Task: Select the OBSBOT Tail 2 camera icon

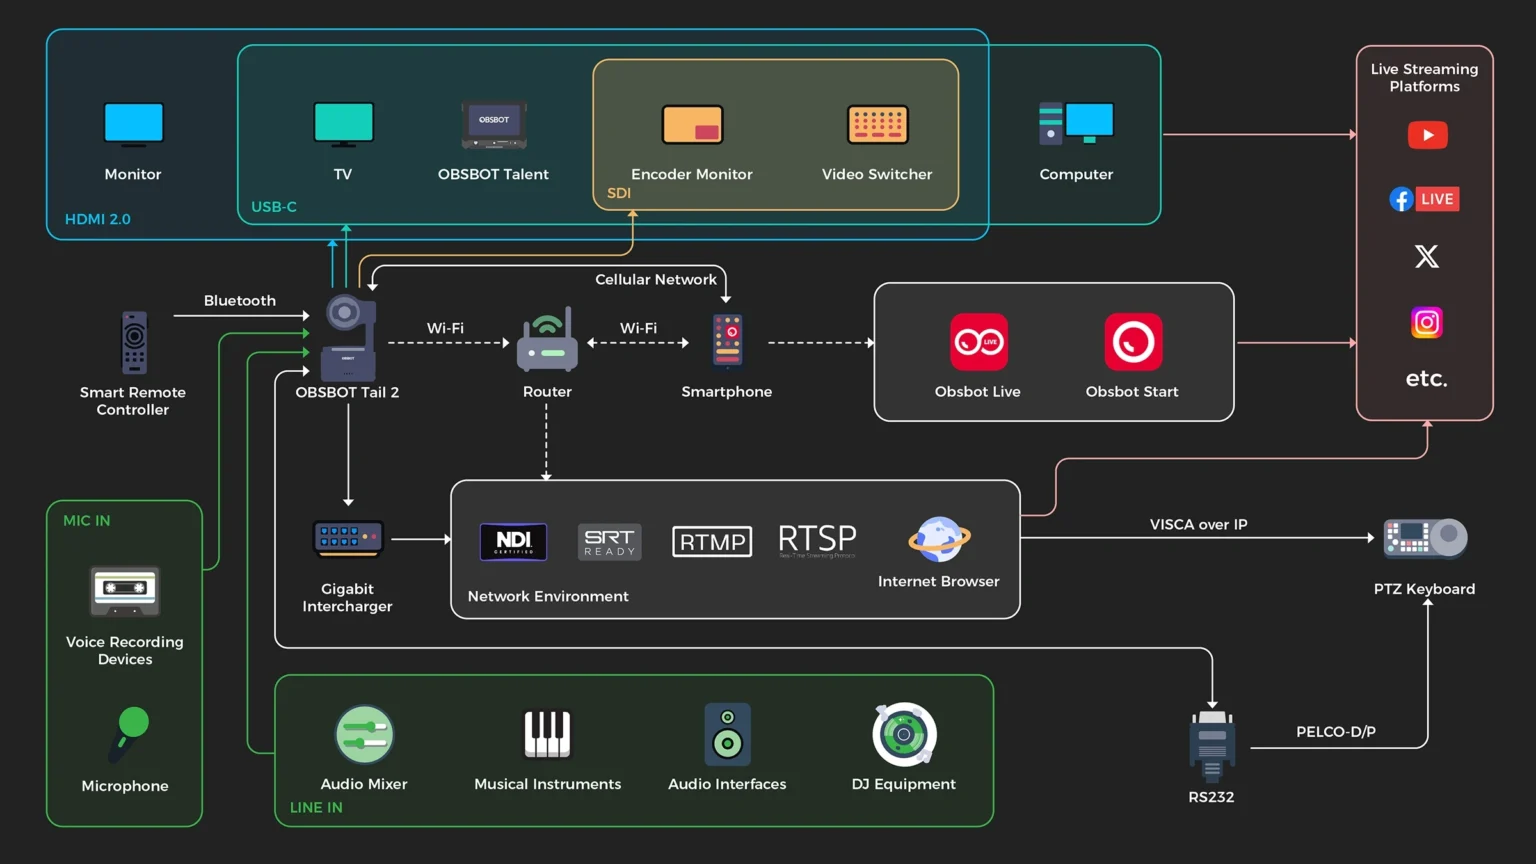Action: coord(348,337)
